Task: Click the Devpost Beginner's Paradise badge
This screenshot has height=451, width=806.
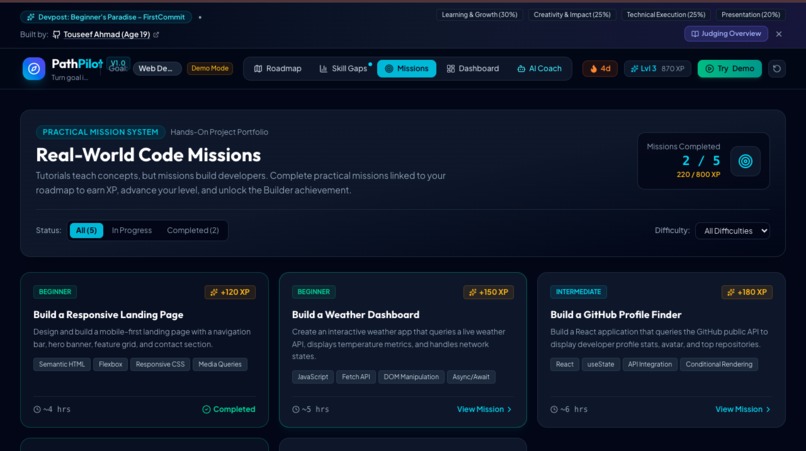Action: (106, 17)
